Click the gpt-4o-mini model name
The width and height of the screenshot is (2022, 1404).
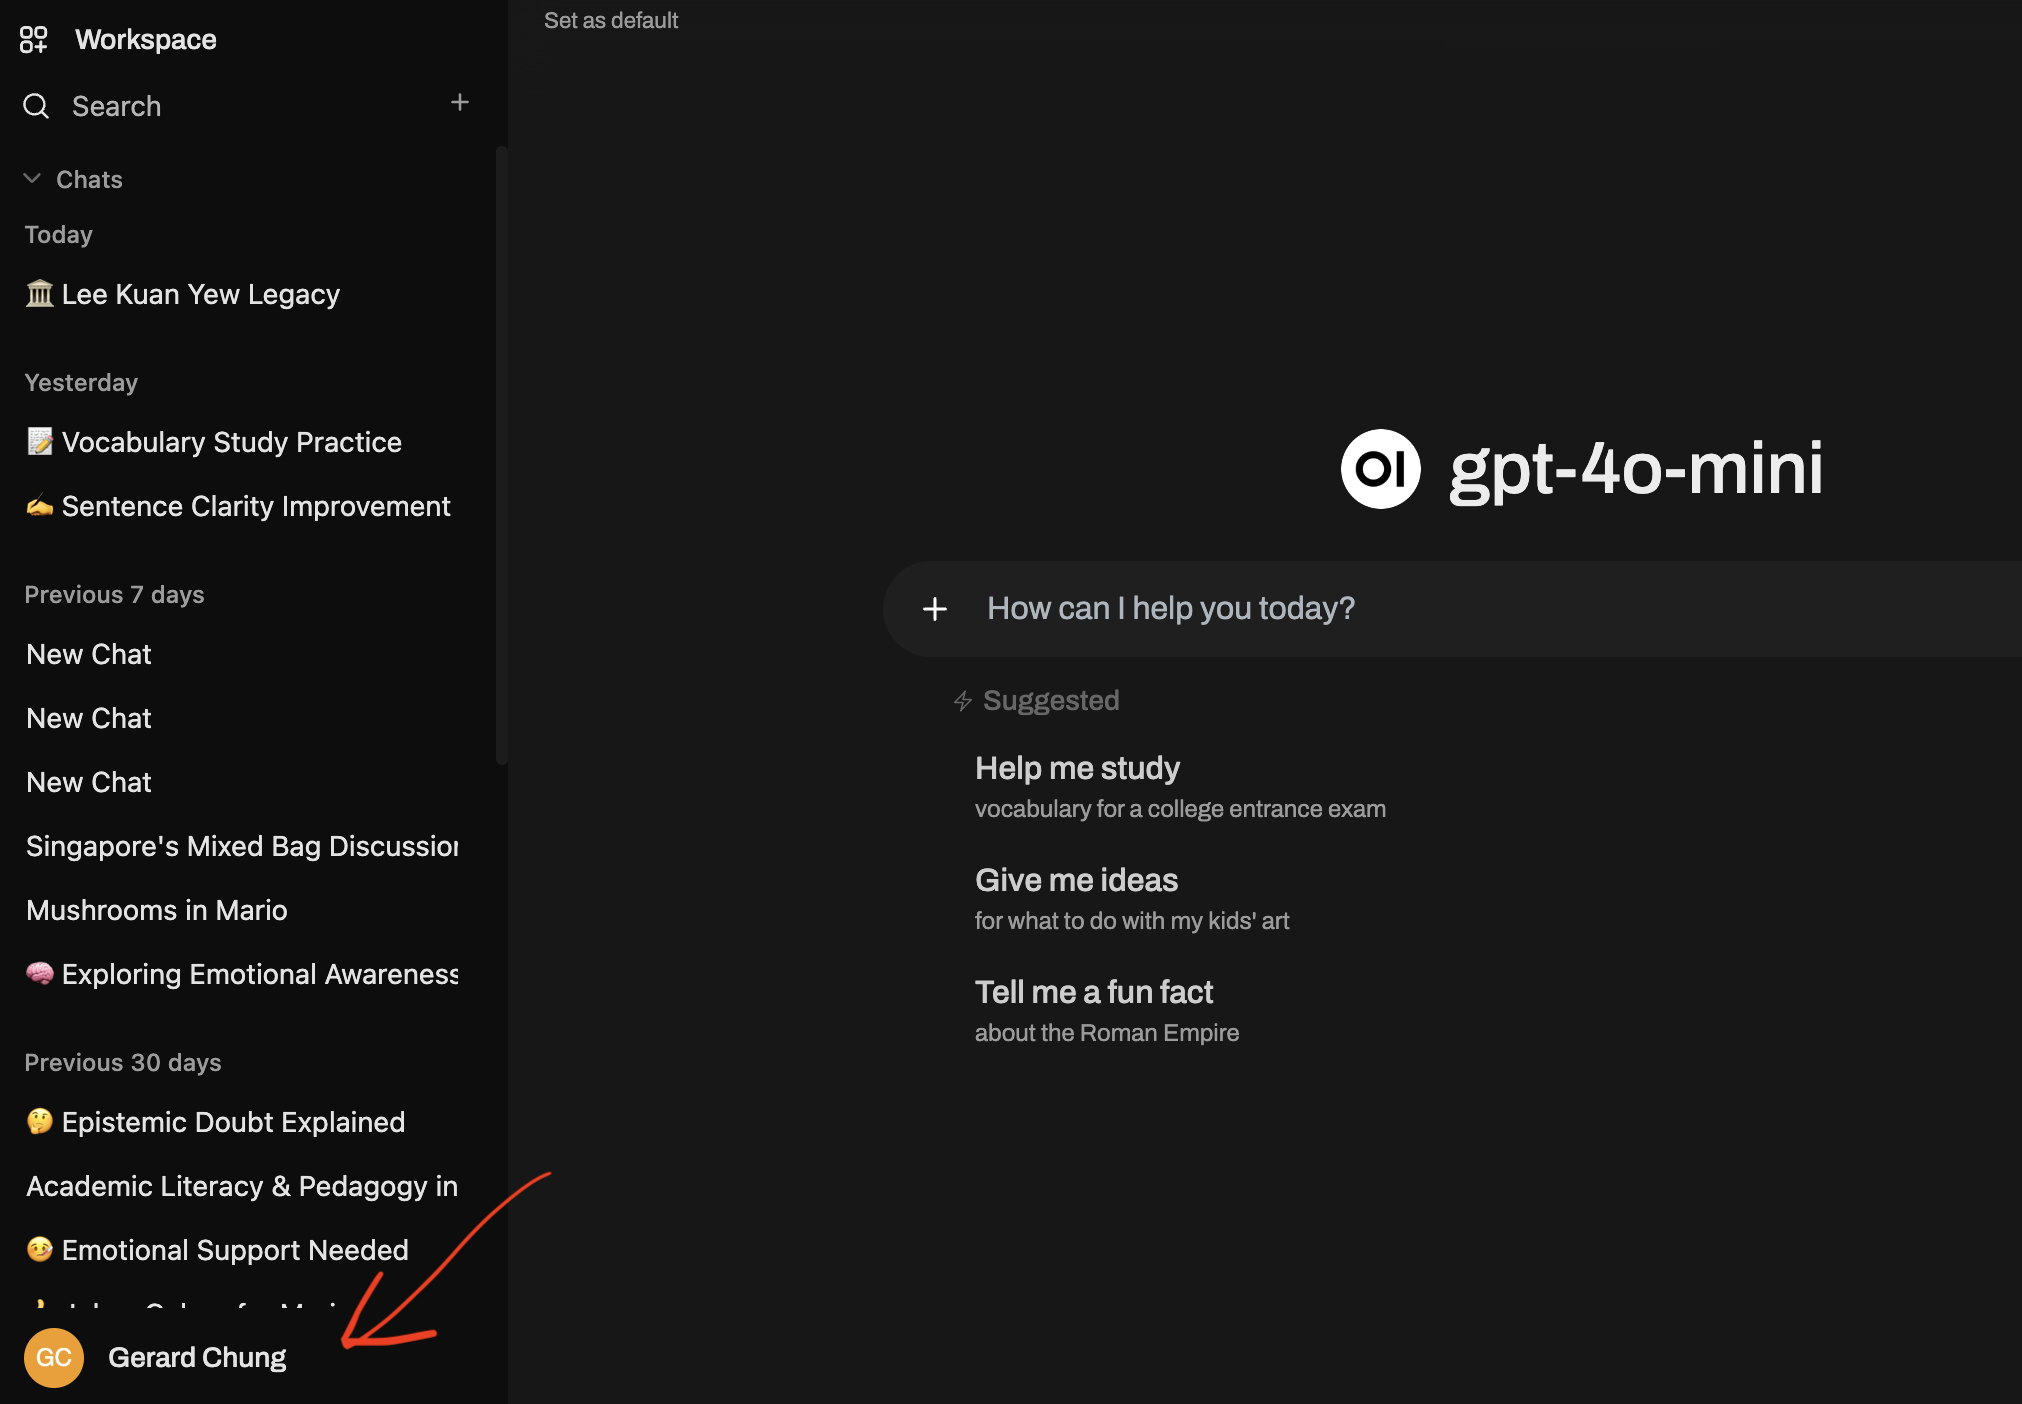pyautogui.click(x=1636, y=468)
